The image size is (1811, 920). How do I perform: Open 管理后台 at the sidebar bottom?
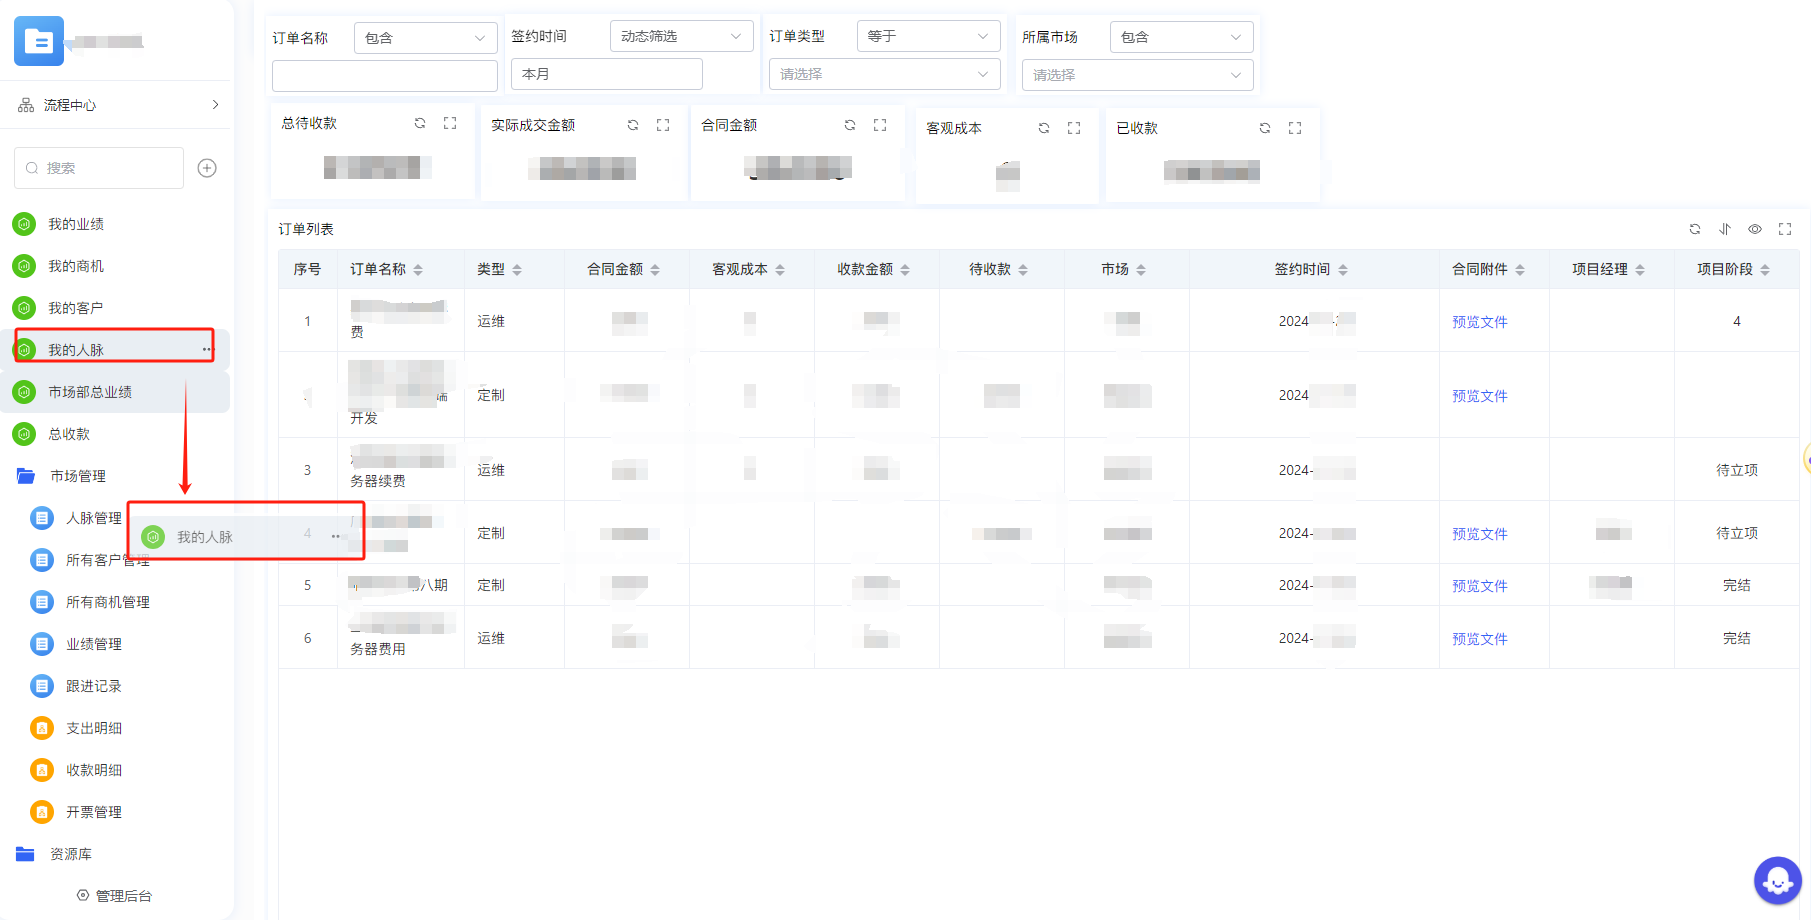coord(123,896)
